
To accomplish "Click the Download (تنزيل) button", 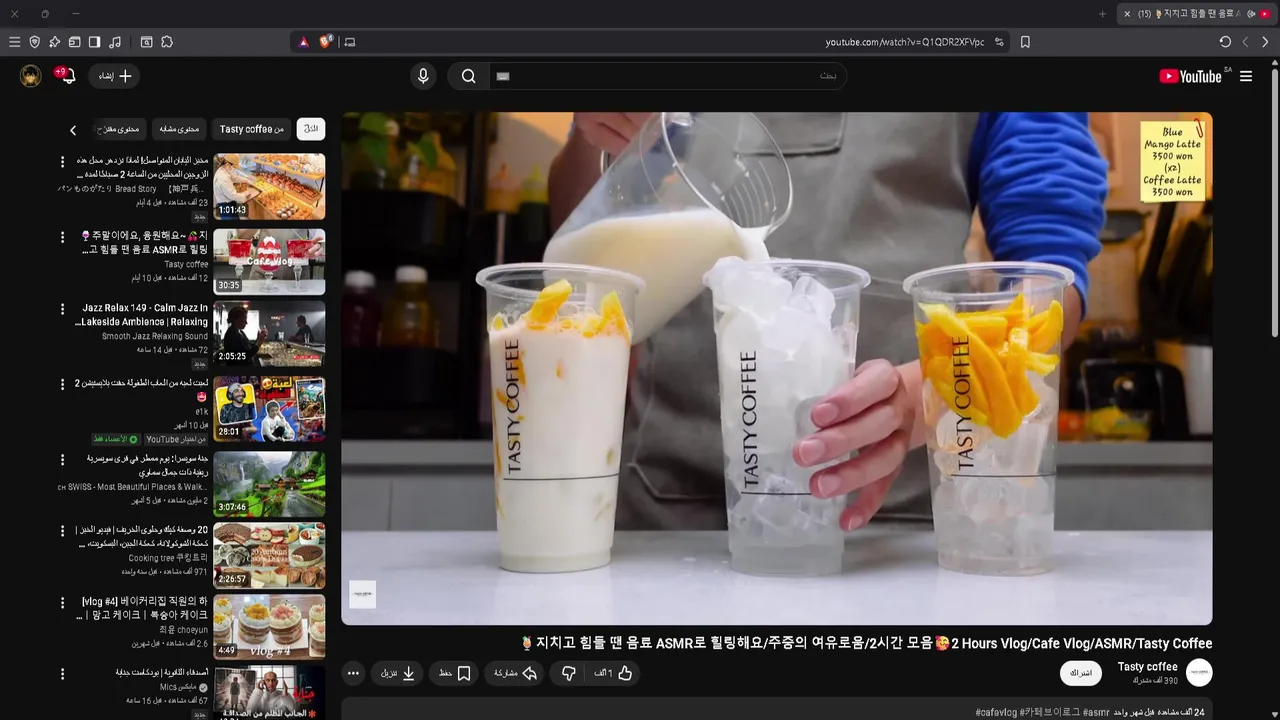I will point(398,673).
